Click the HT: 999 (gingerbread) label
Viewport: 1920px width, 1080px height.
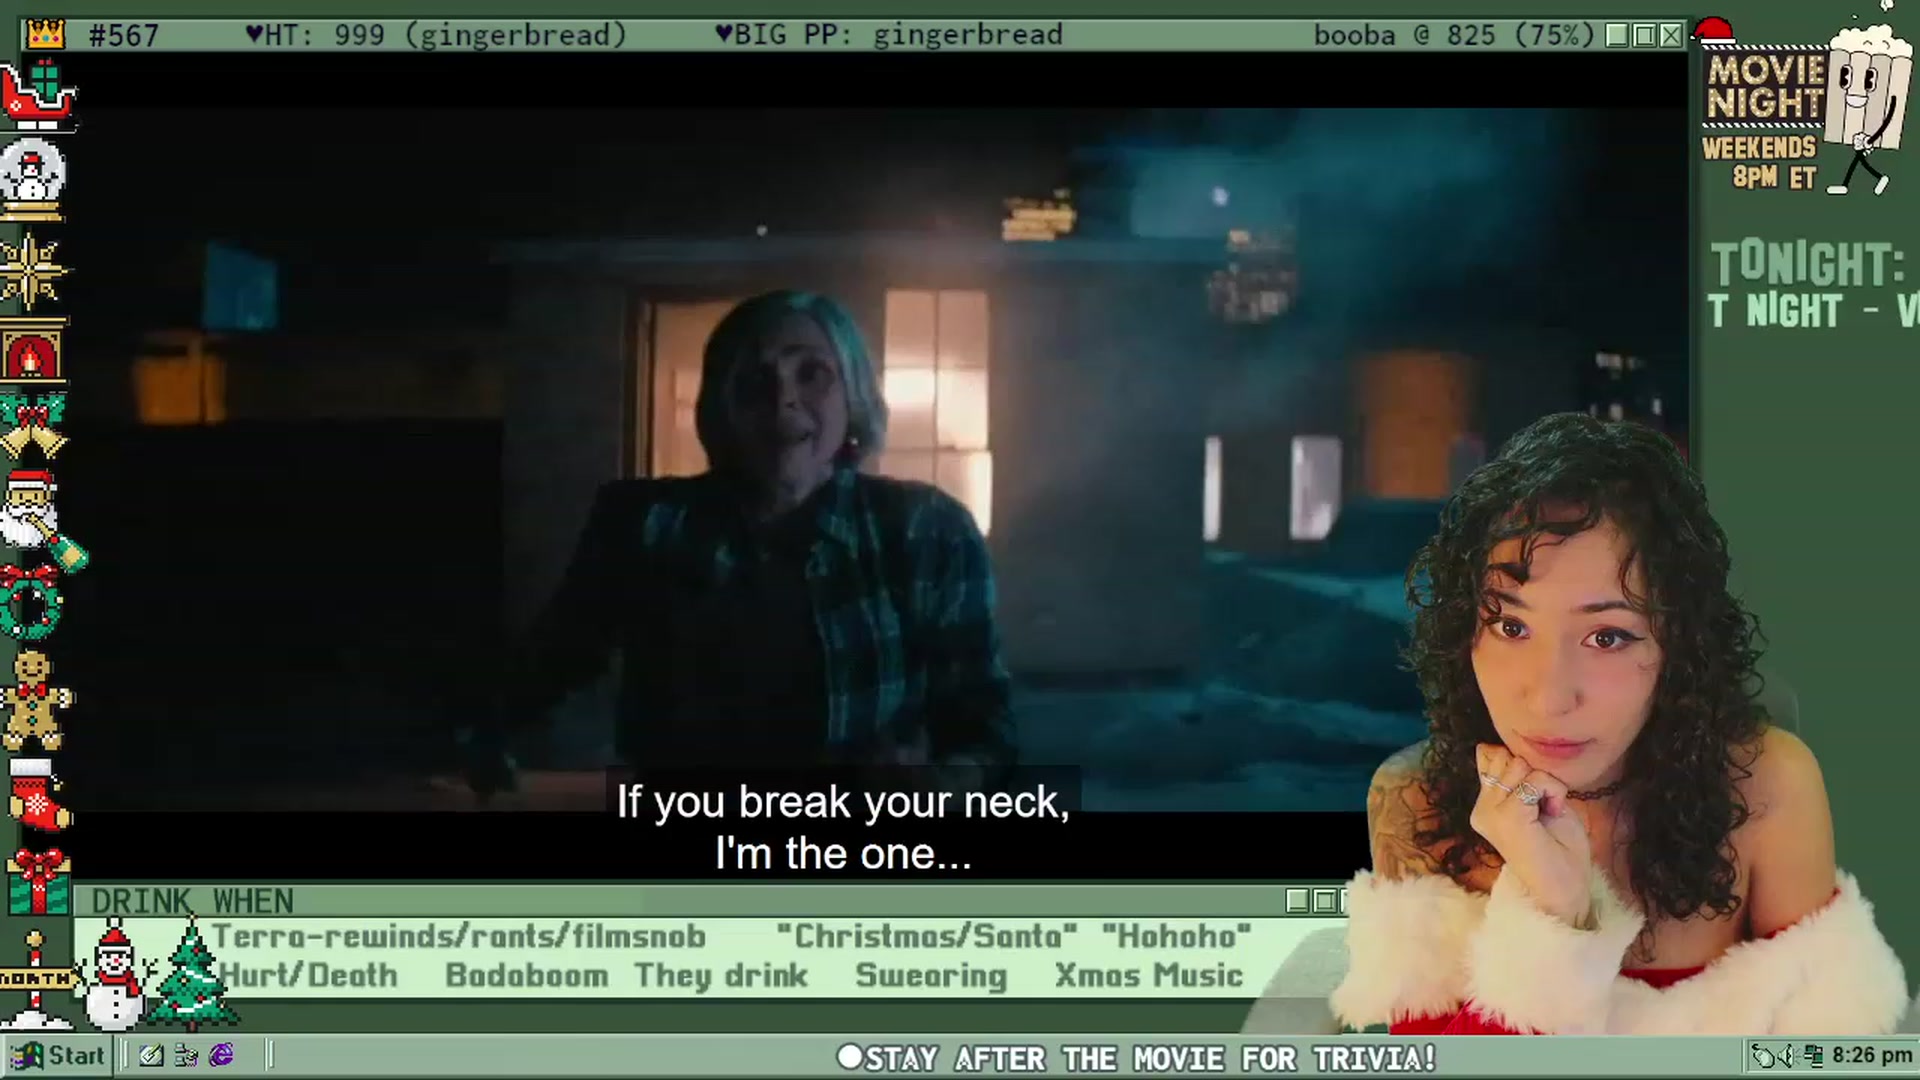coord(436,35)
